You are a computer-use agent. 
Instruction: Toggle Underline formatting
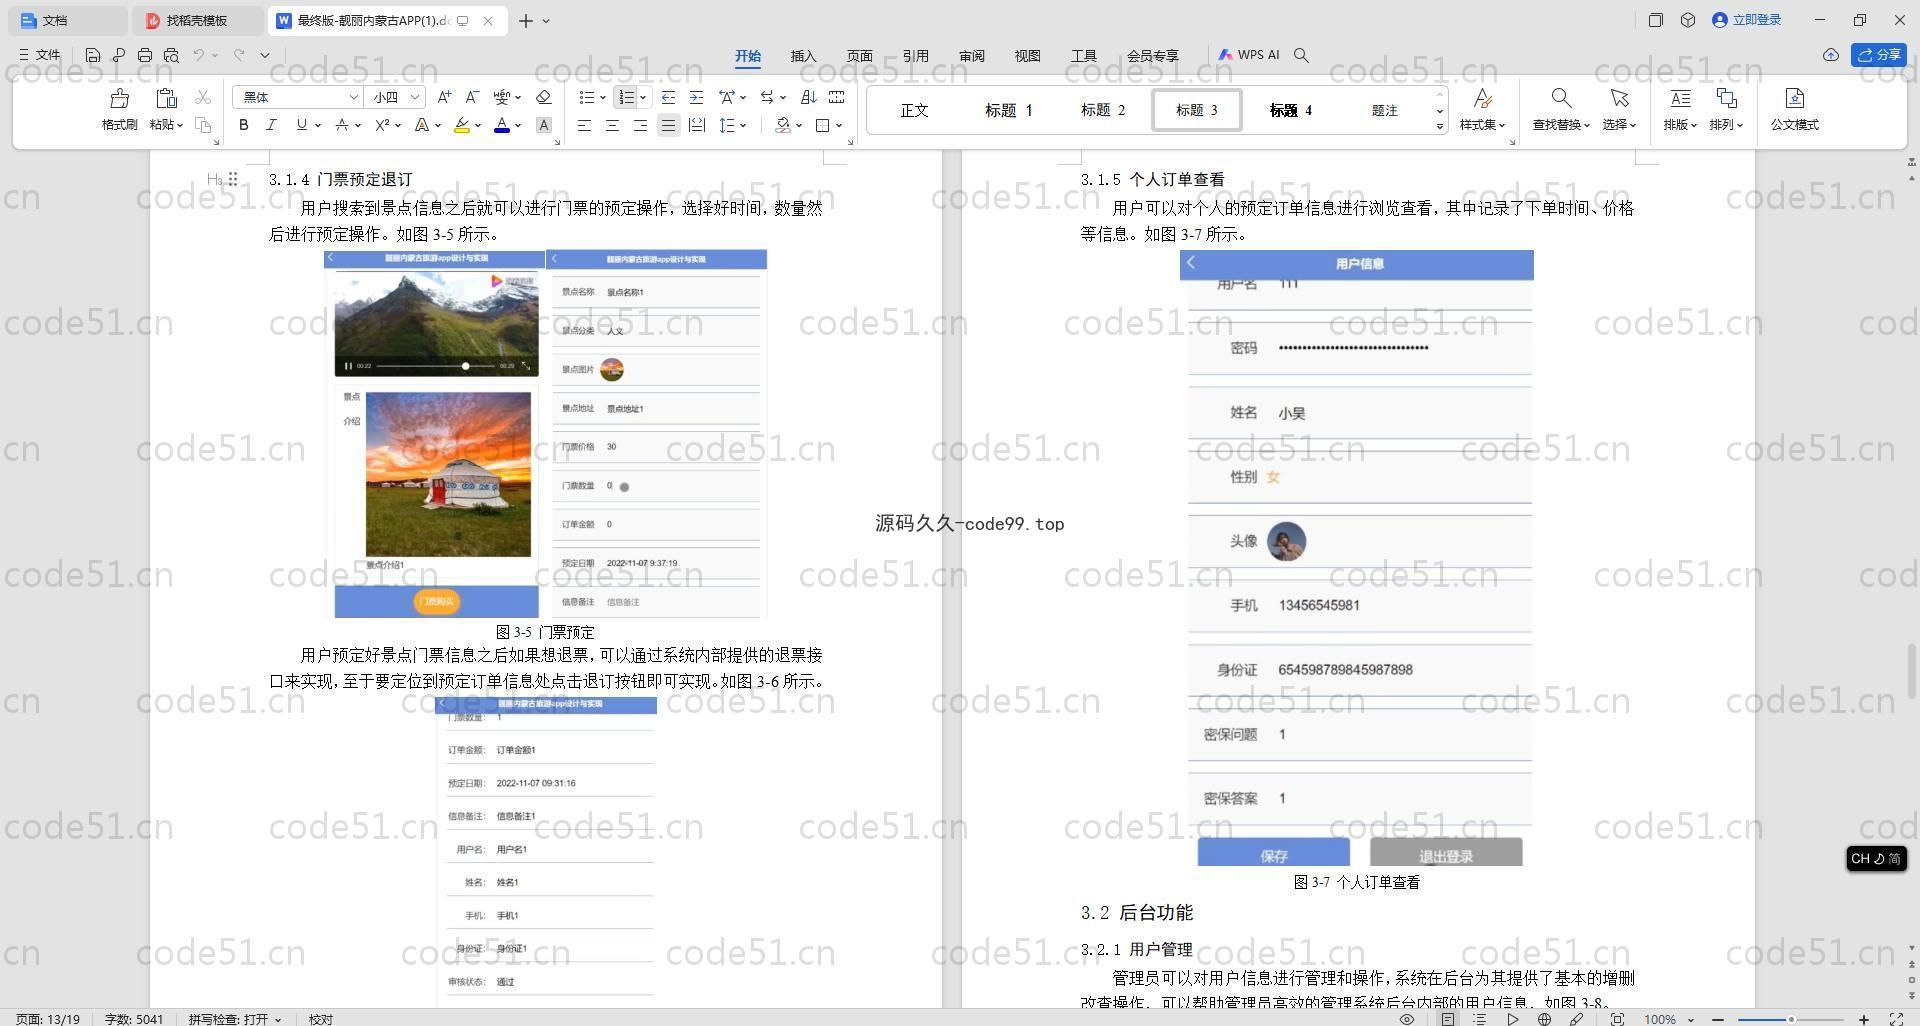click(301, 125)
